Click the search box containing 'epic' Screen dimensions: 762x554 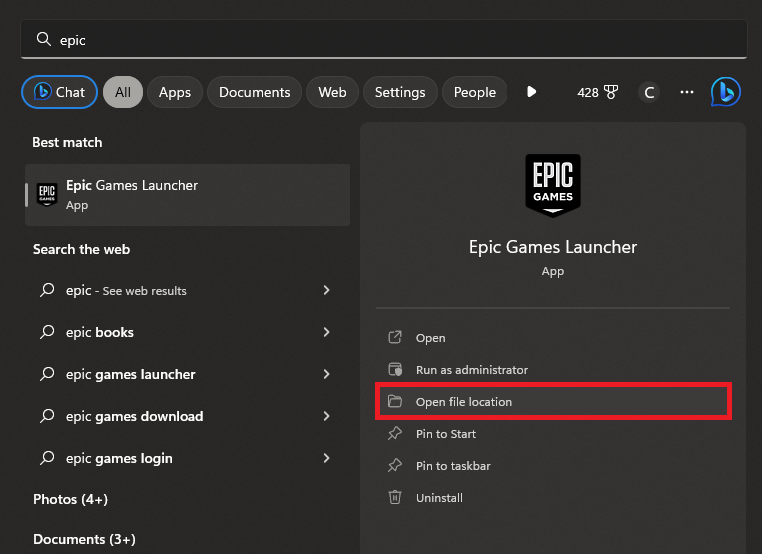(x=383, y=40)
